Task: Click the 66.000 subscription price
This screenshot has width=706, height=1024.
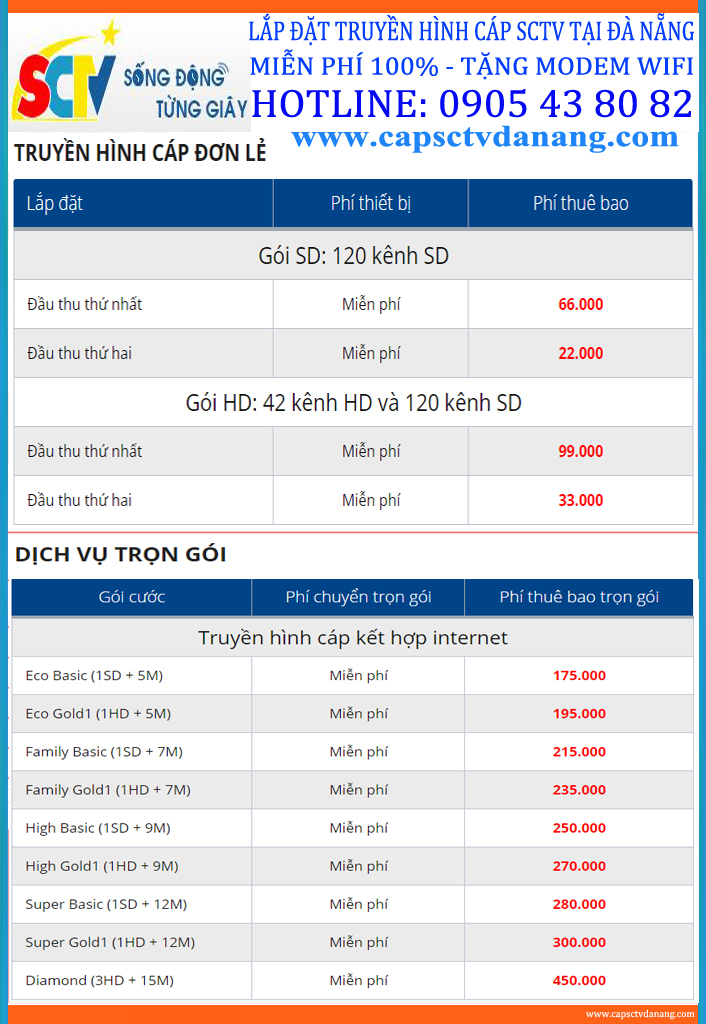Action: 581,304
